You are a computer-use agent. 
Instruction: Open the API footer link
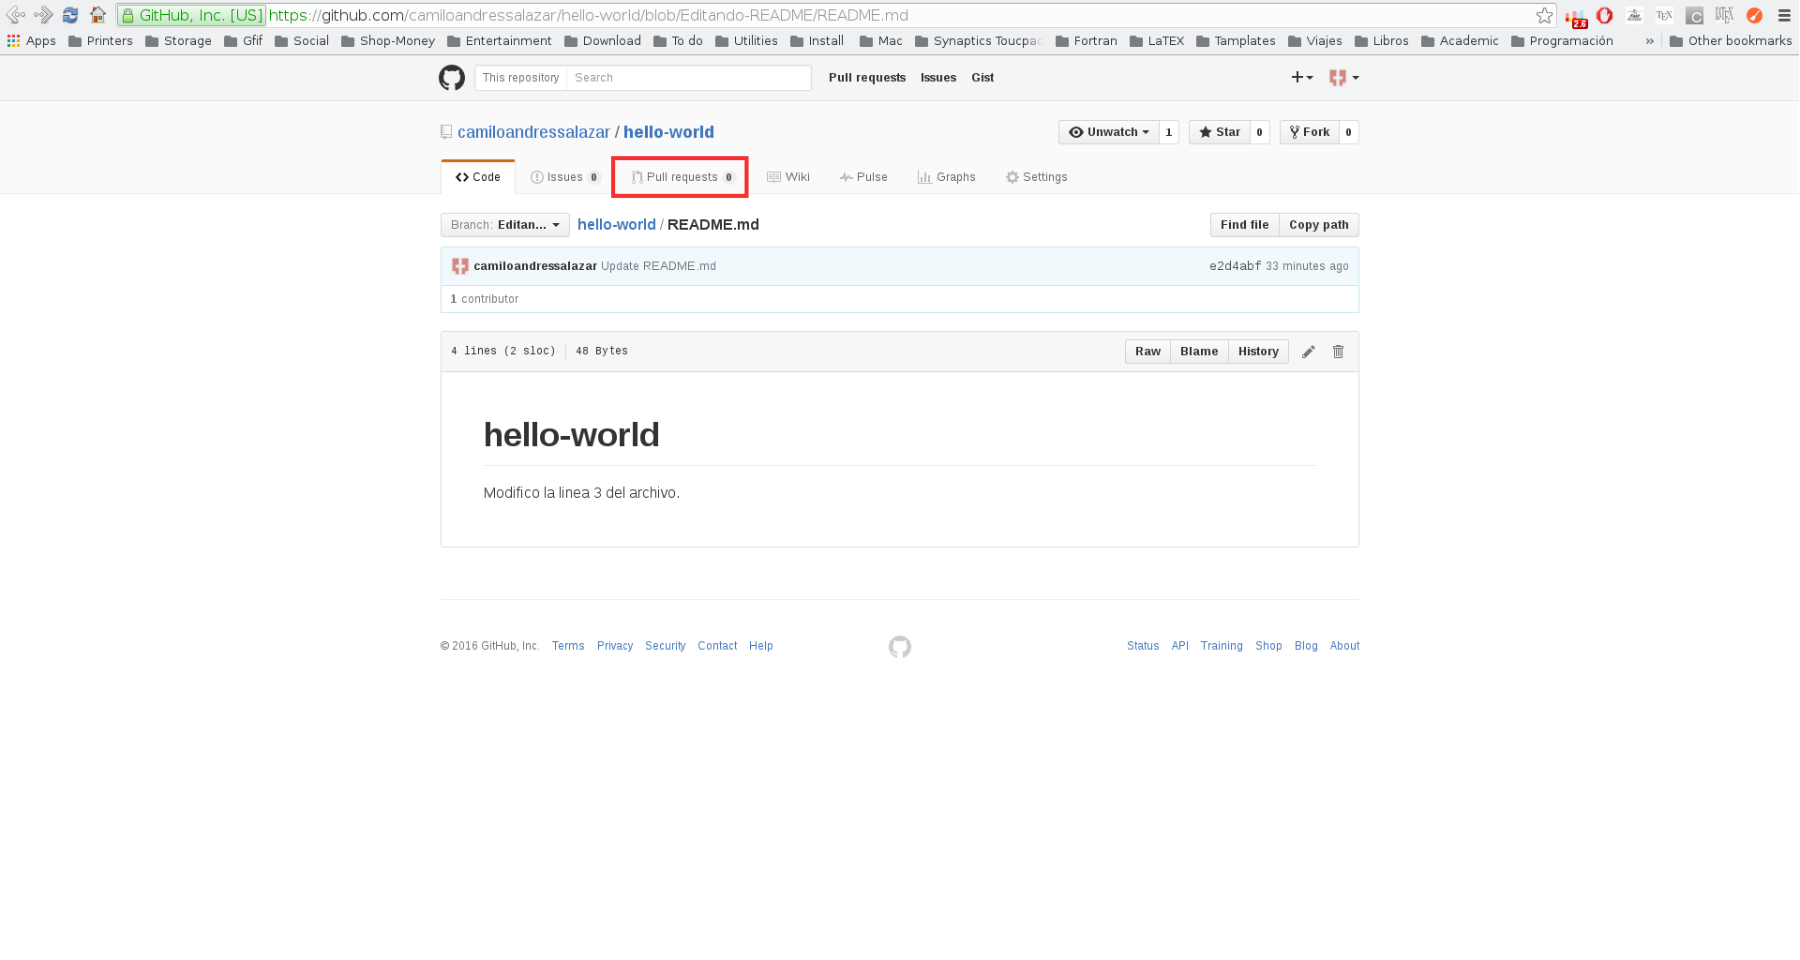[x=1180, y=646]
